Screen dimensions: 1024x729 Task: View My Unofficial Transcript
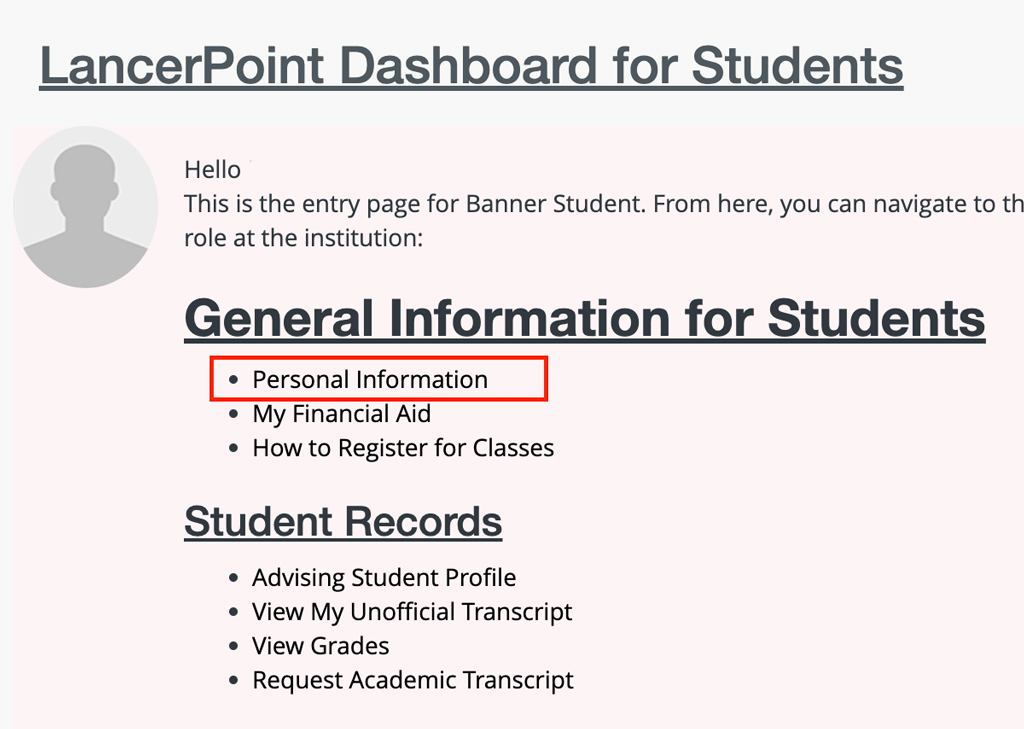pos(412,612)
